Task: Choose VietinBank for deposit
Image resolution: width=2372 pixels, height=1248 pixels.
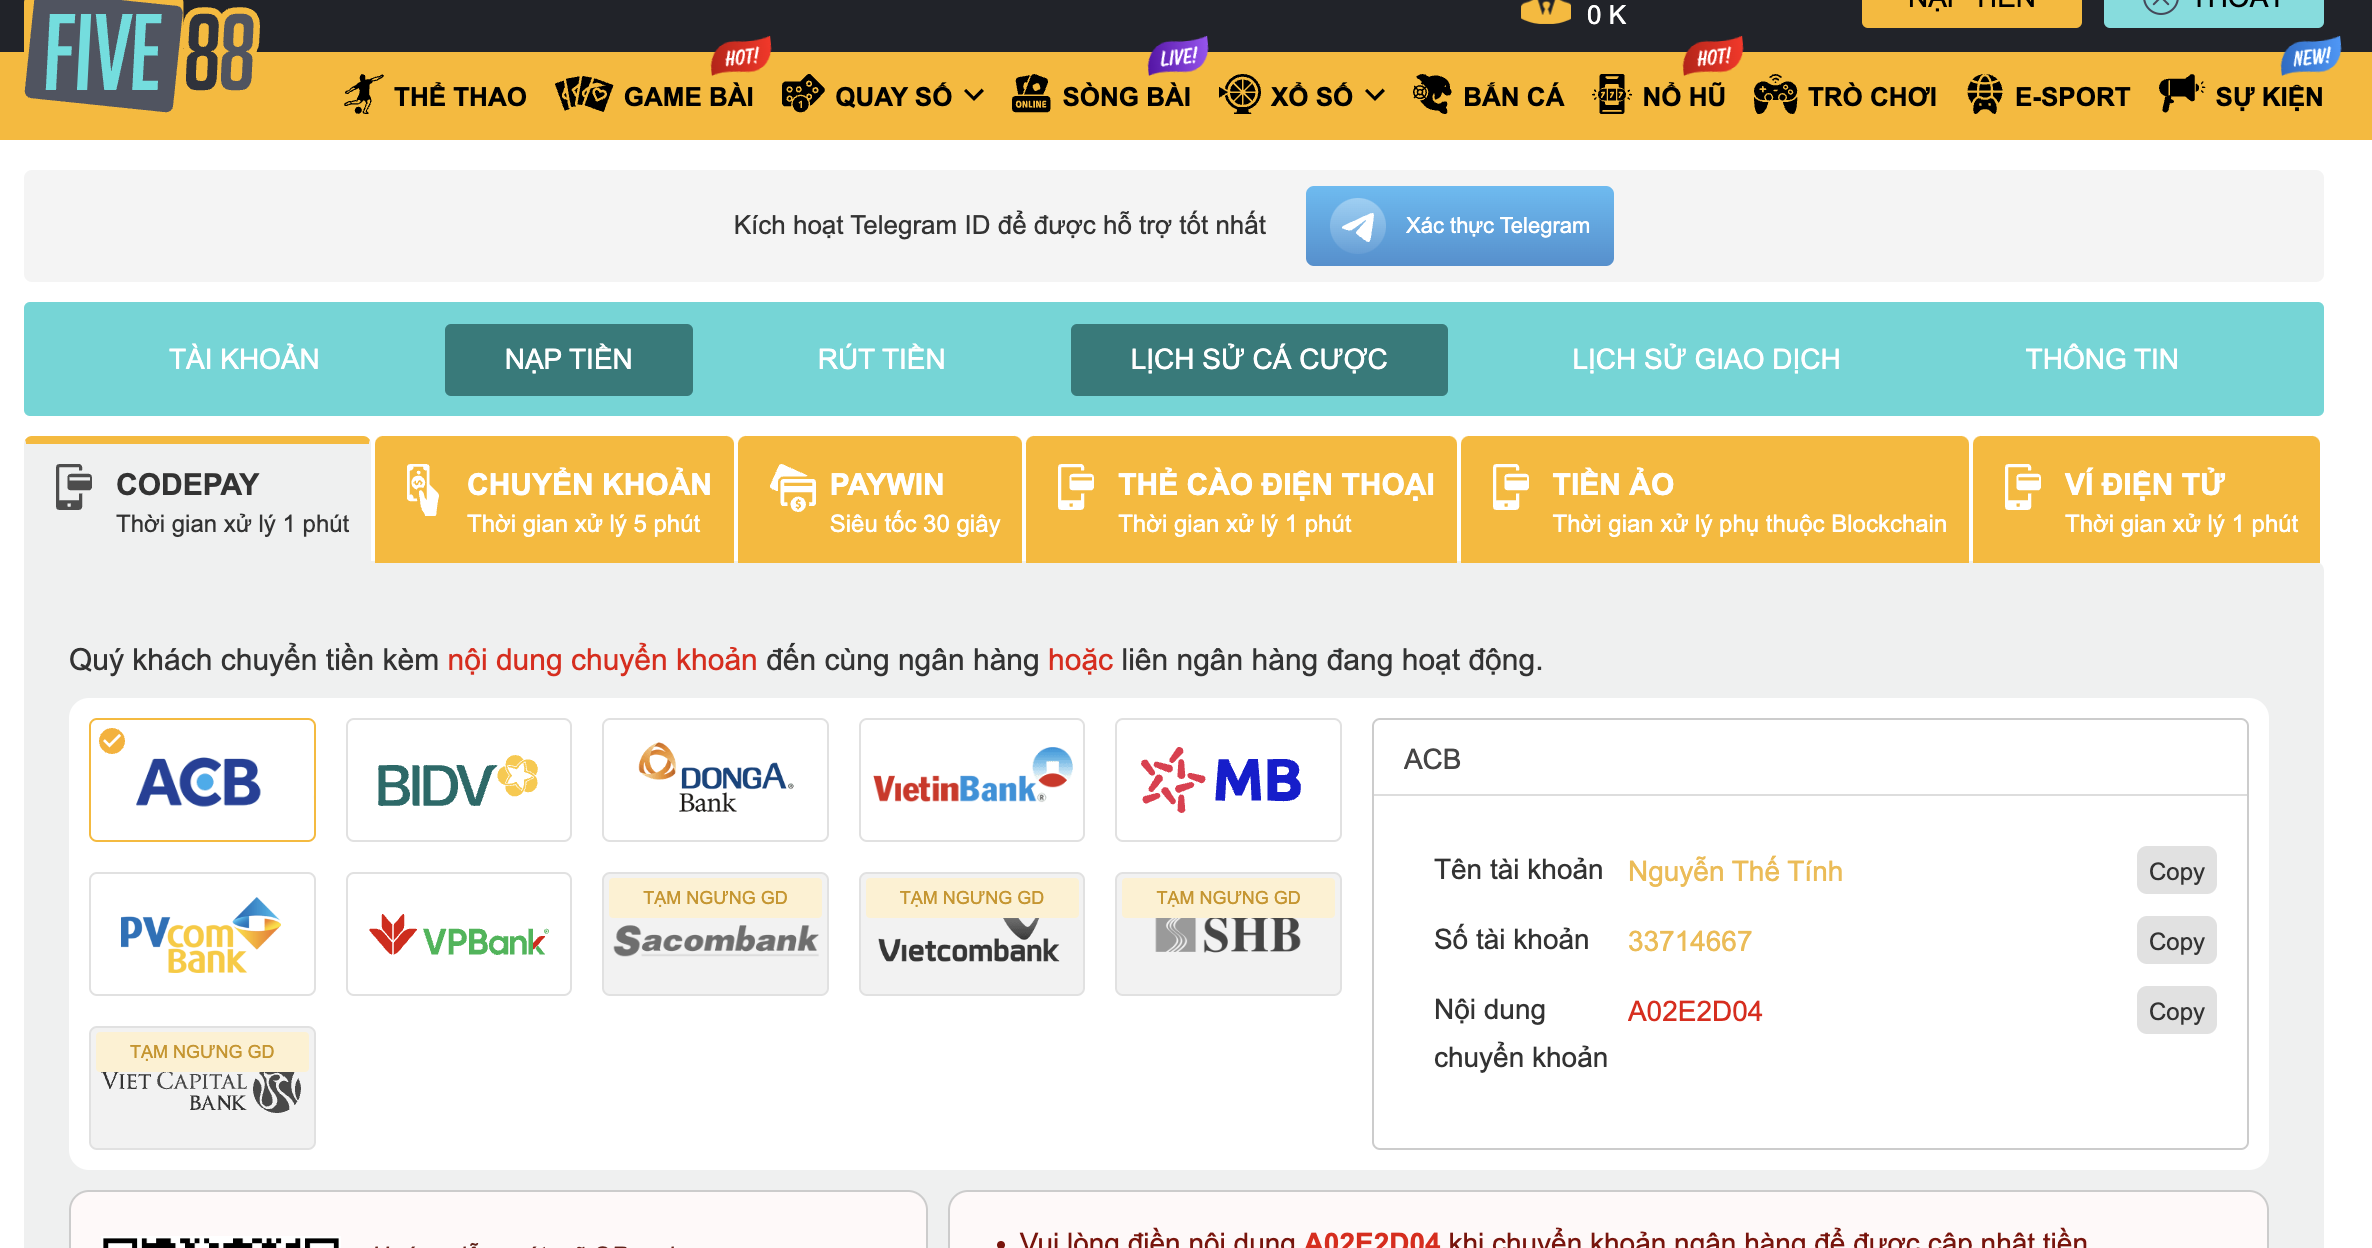Action: [971, 780]
